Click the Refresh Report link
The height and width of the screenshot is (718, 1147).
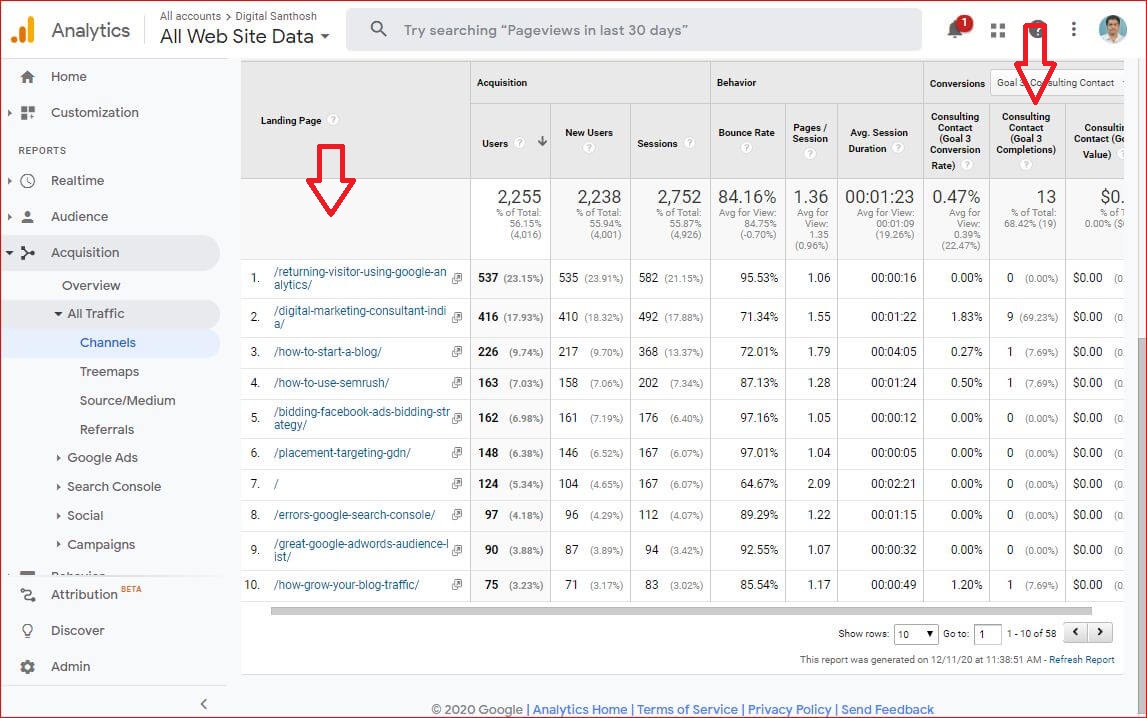1081,660
